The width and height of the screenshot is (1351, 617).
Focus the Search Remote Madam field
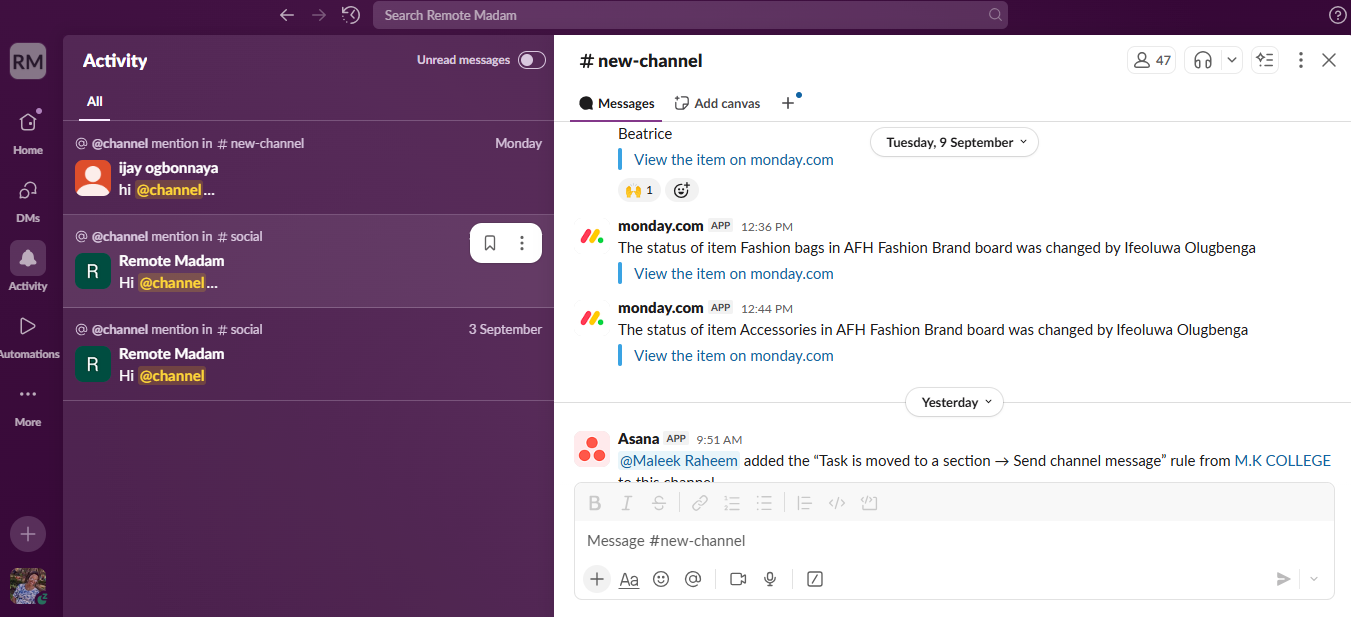pos(690,15)
